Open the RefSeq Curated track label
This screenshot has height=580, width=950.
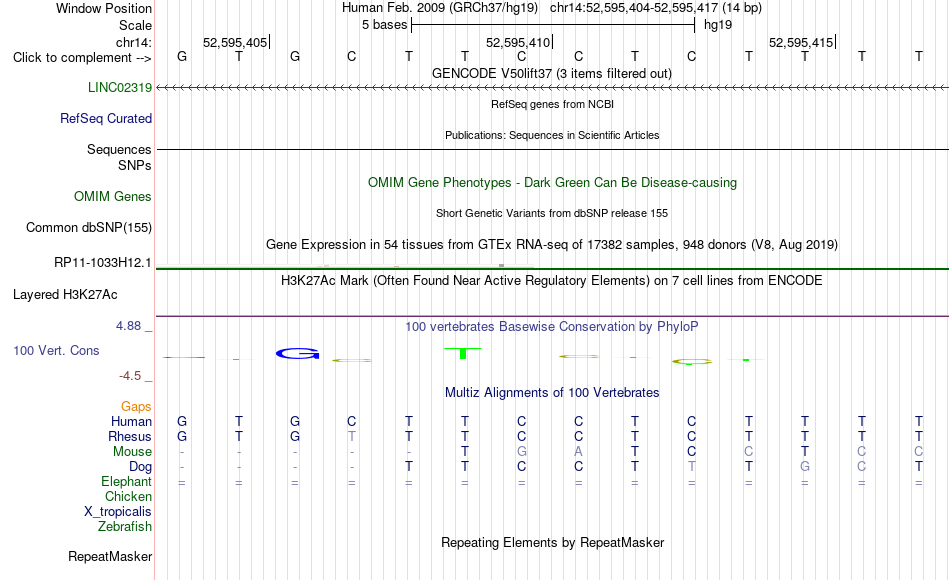tap(105, 118)
